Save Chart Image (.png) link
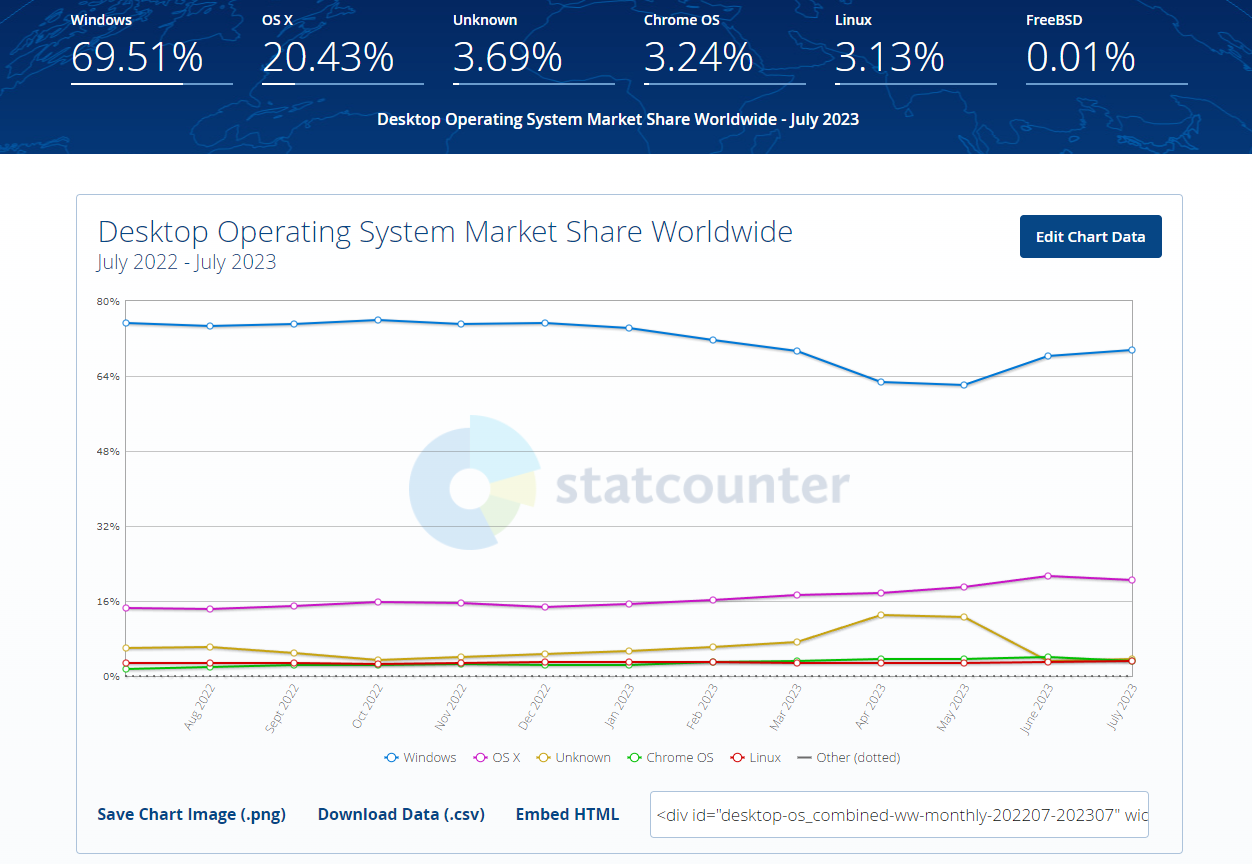1252x864 pixels. (191, 814)
